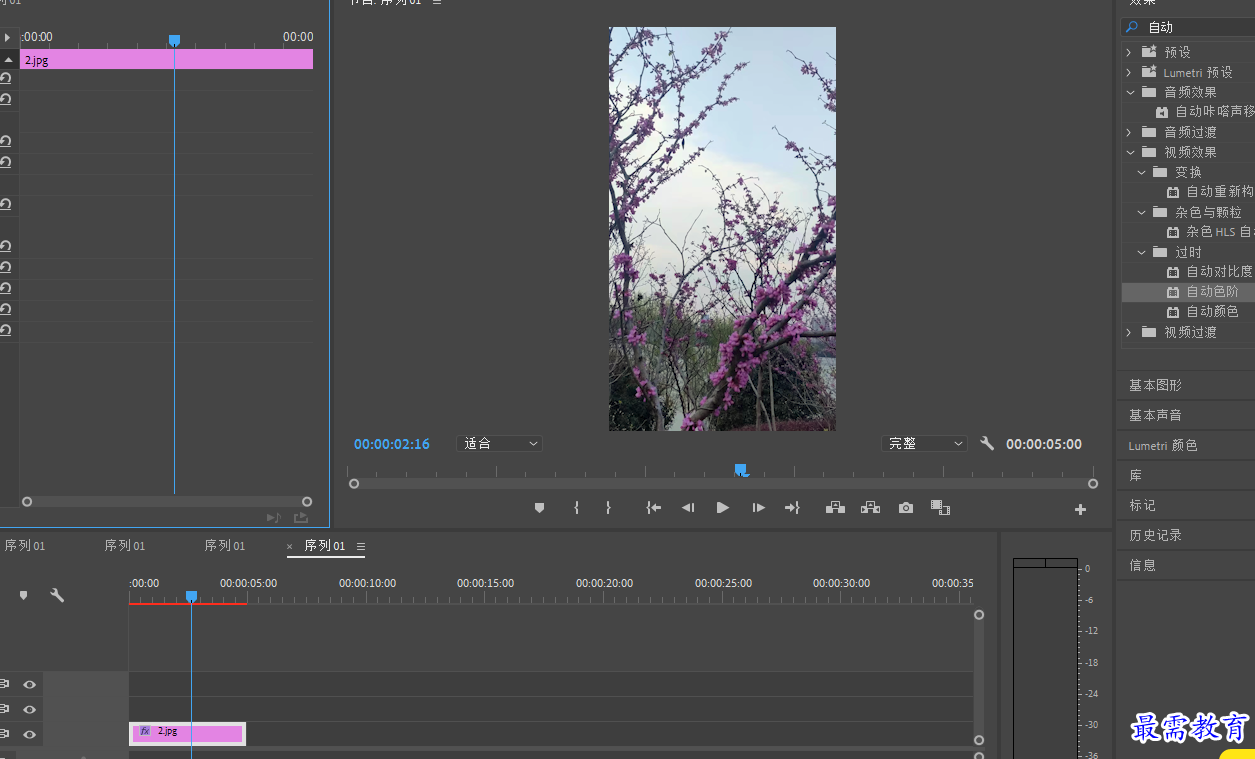Image resolution: width=1255 pixels, height=759 pixels.
Task: Open Program monitor settings wrench
Action: (987, 443)
